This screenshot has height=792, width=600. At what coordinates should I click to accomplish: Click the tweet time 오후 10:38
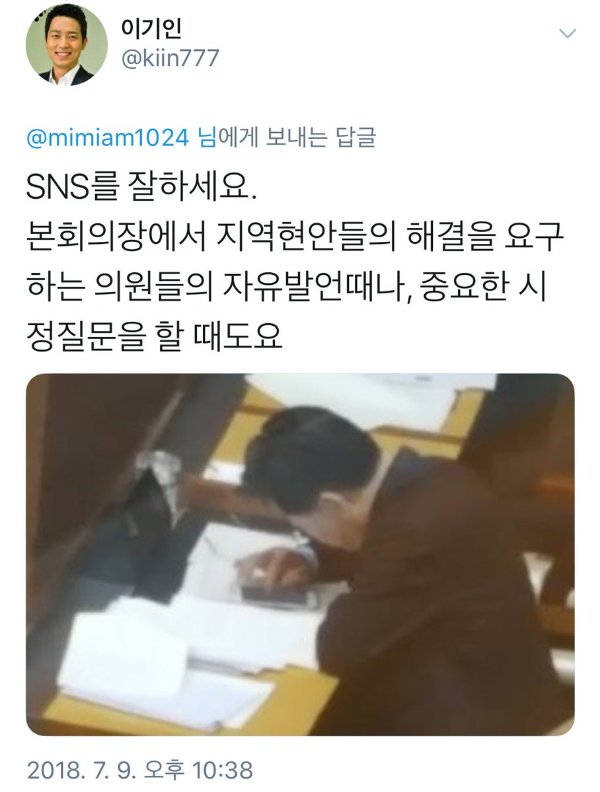coord(198,770)
